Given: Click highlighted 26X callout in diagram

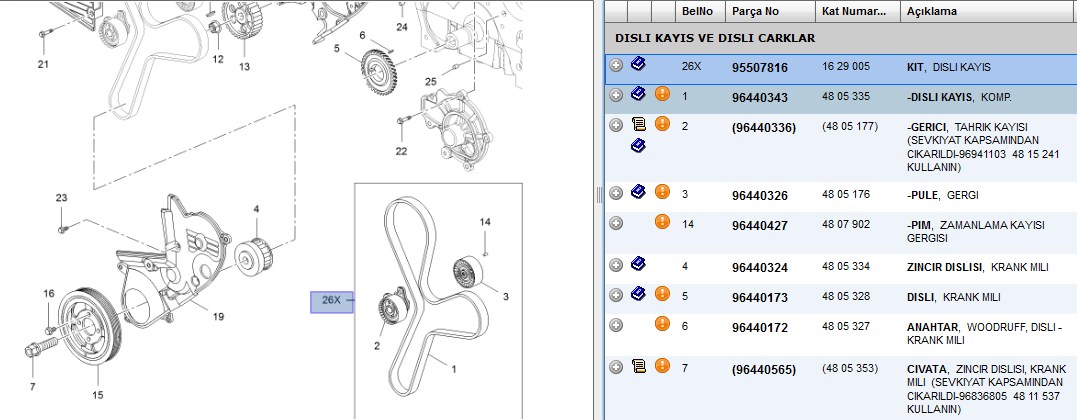Looking at the screenshot, I should click(332, 300).
